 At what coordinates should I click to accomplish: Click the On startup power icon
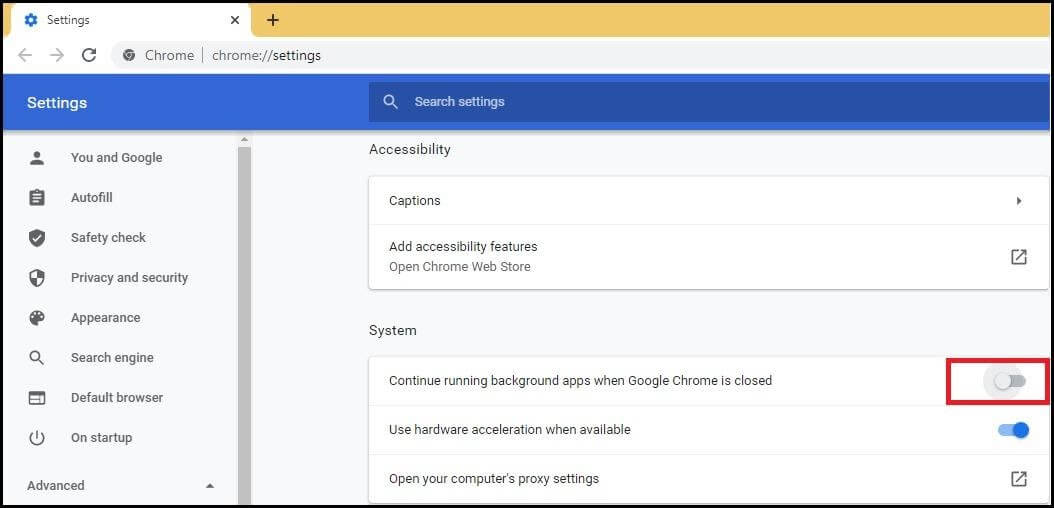37,438
